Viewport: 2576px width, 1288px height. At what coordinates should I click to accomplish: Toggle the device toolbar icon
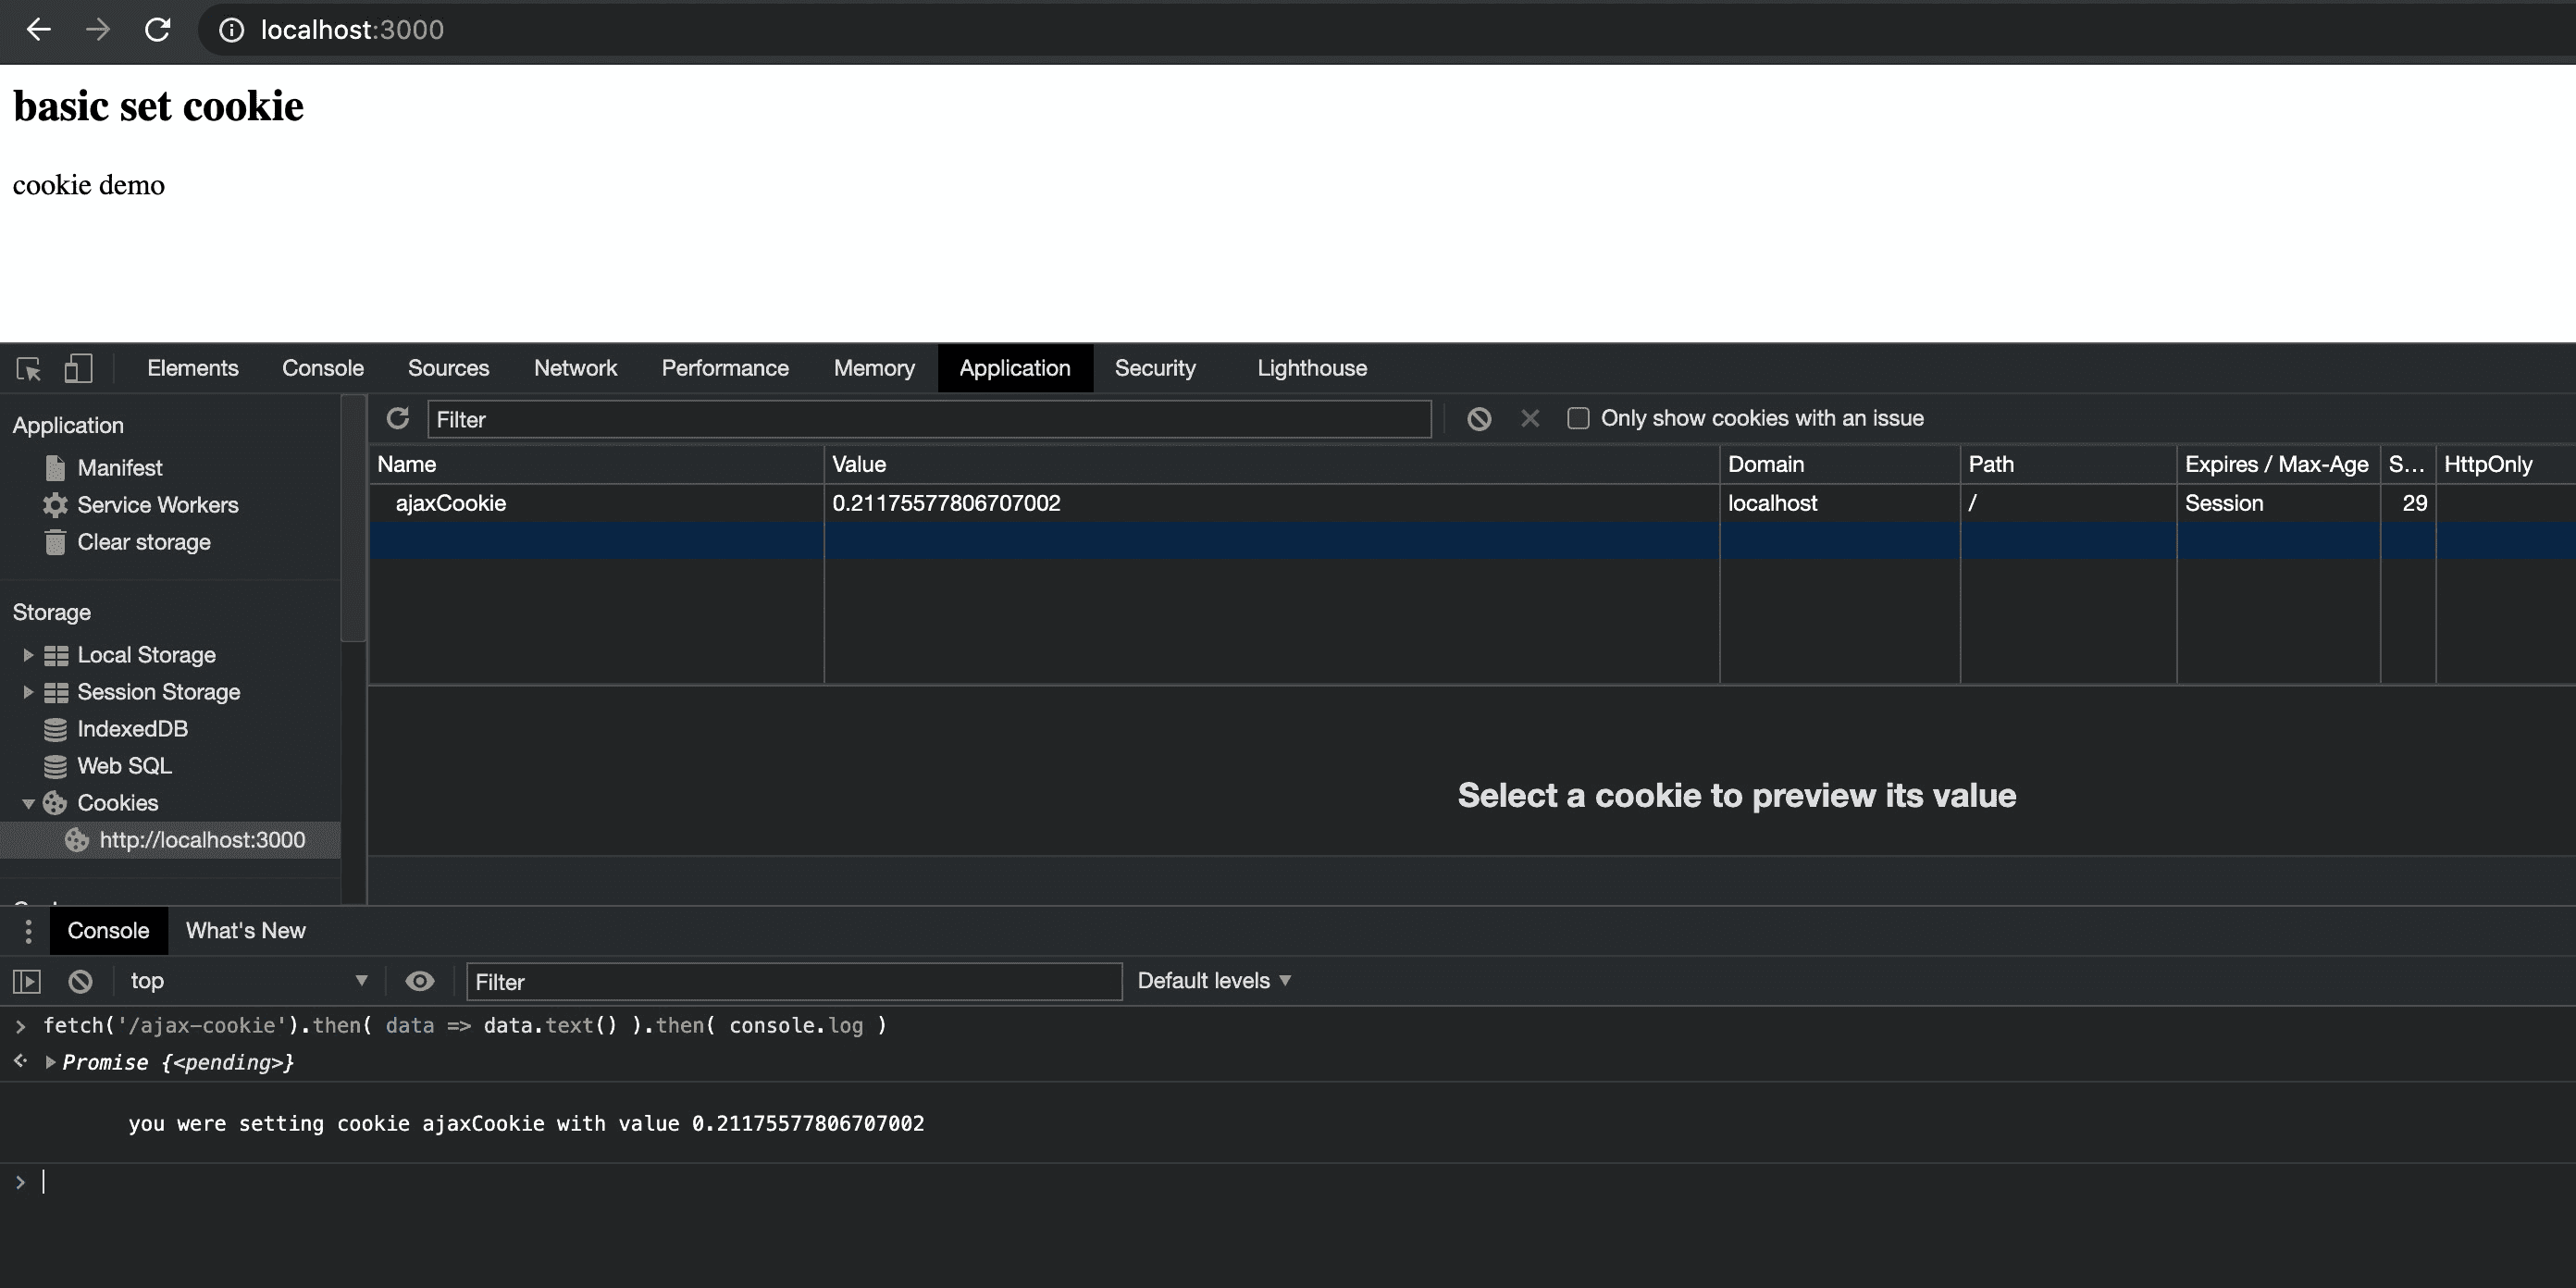[78, 369]
